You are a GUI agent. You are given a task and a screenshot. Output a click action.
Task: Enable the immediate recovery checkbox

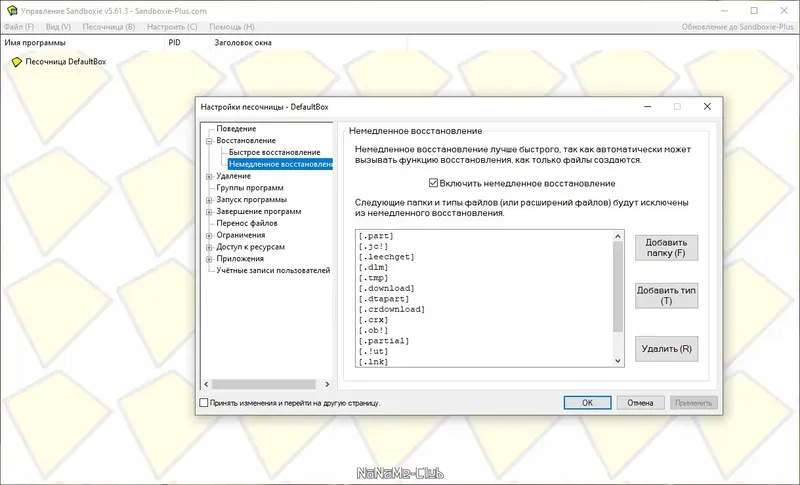(433, 183)
